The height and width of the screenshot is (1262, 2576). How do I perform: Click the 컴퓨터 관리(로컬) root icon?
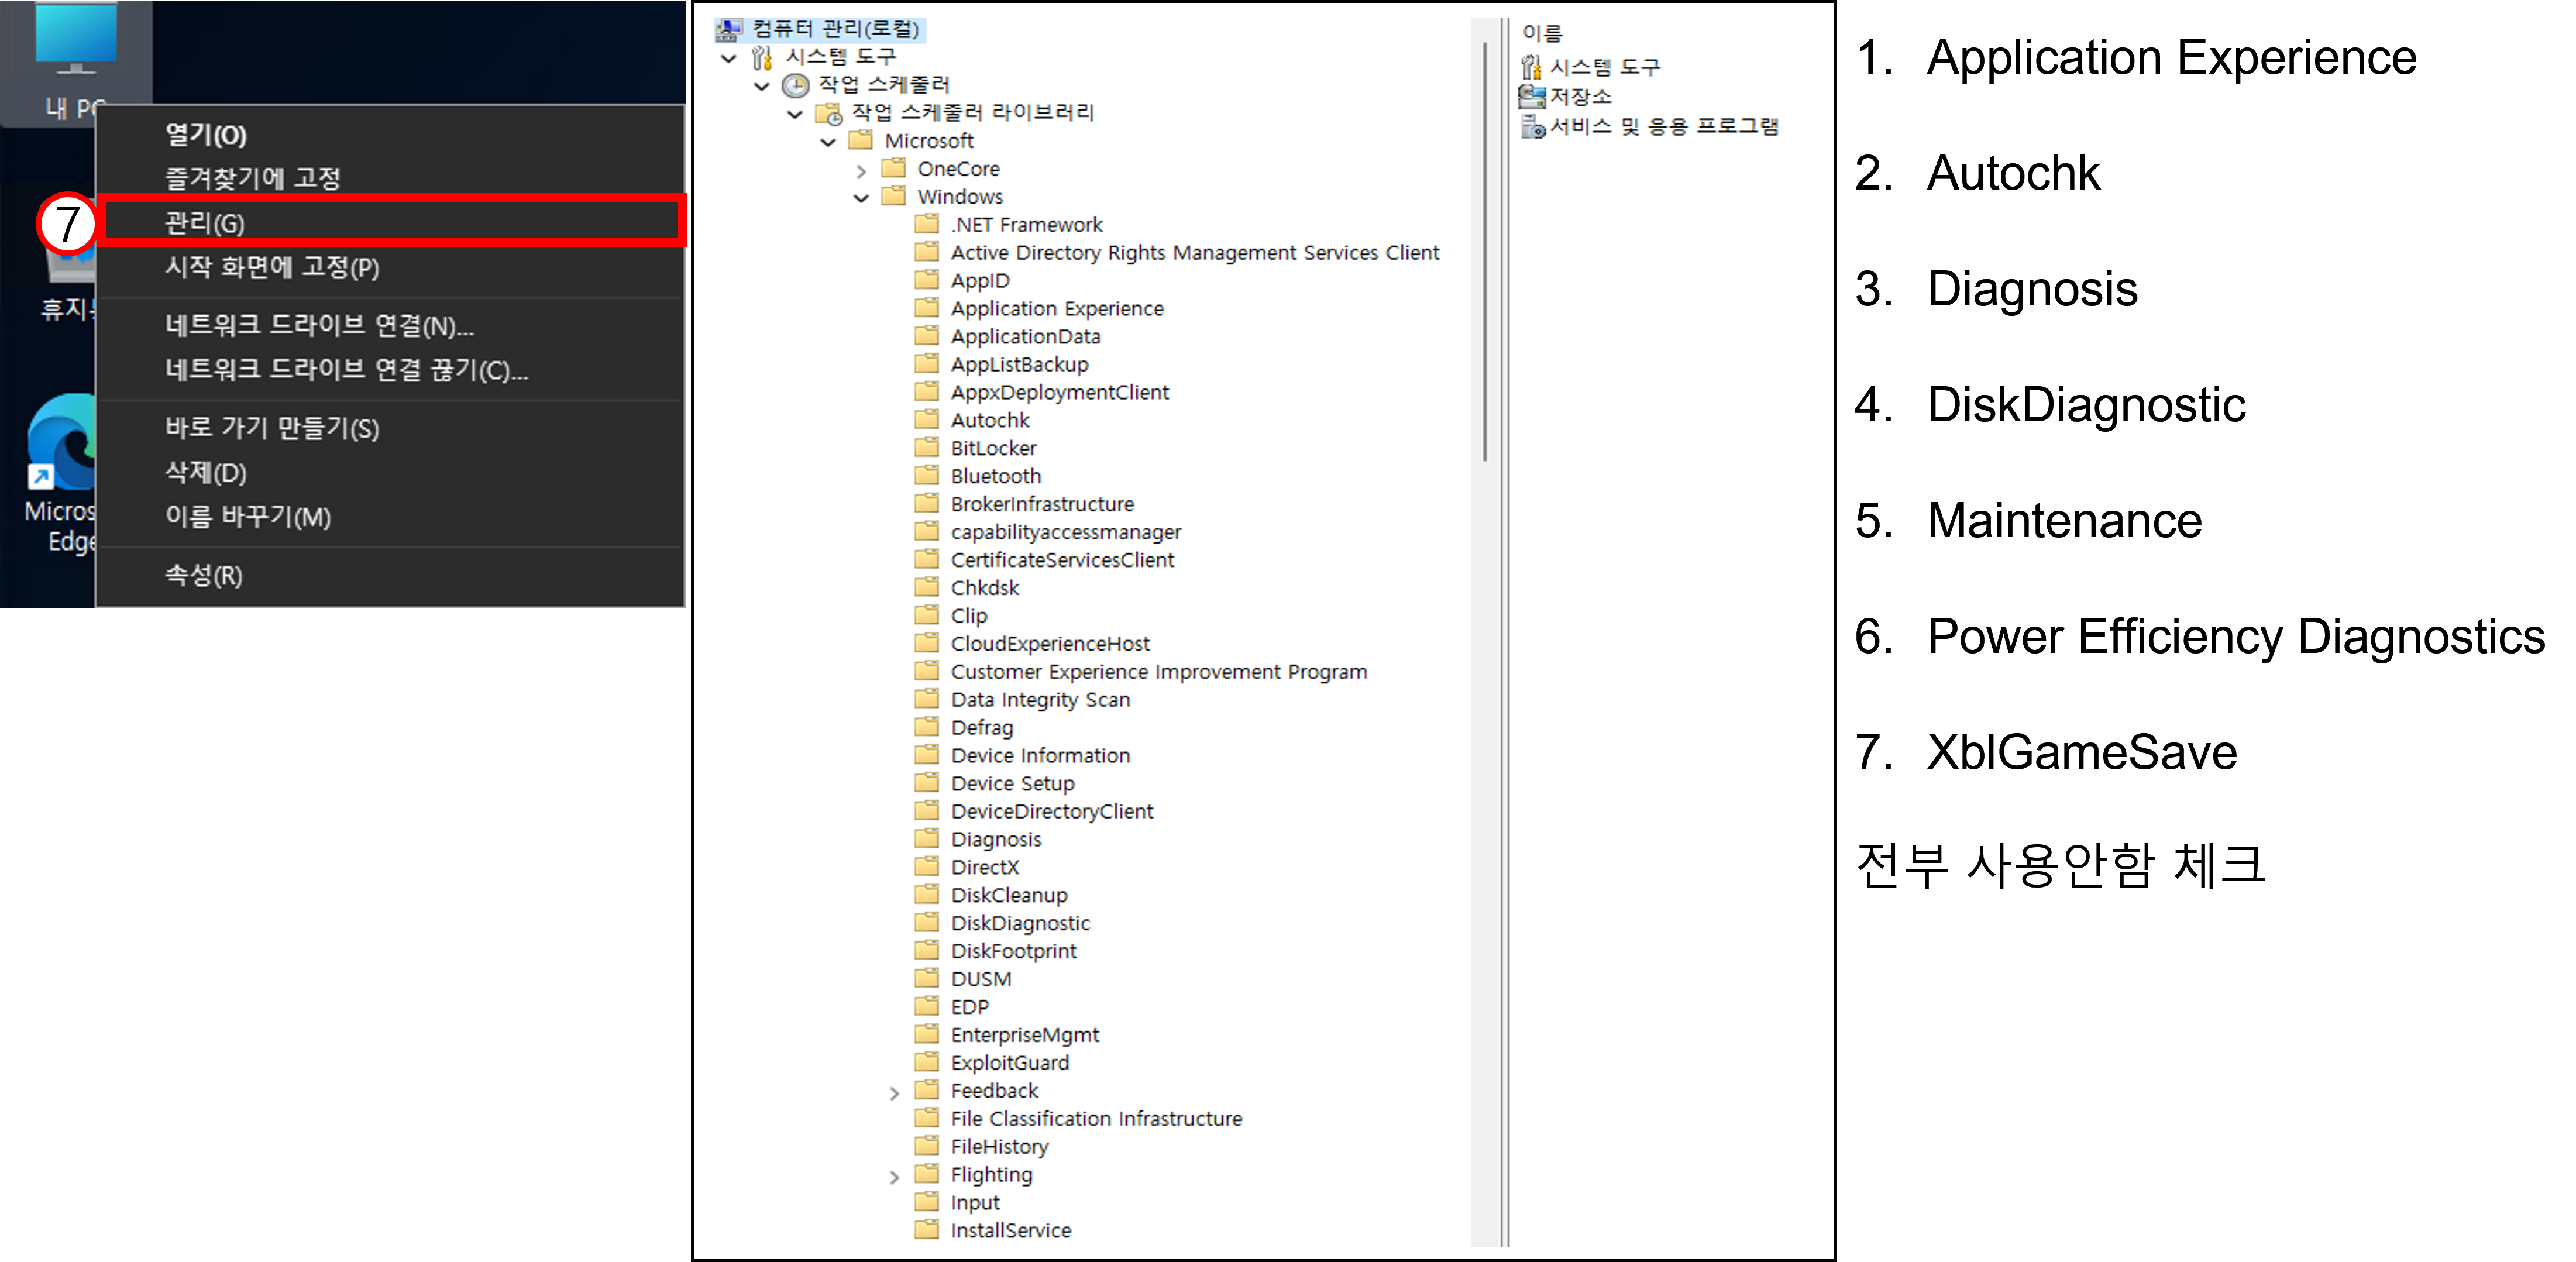pos(729,29)
